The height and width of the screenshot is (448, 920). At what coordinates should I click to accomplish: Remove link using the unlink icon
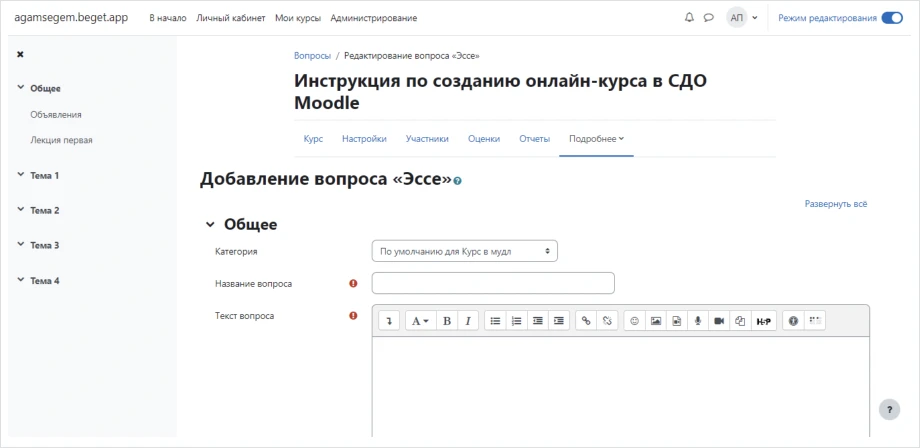(x=607, y=321)
